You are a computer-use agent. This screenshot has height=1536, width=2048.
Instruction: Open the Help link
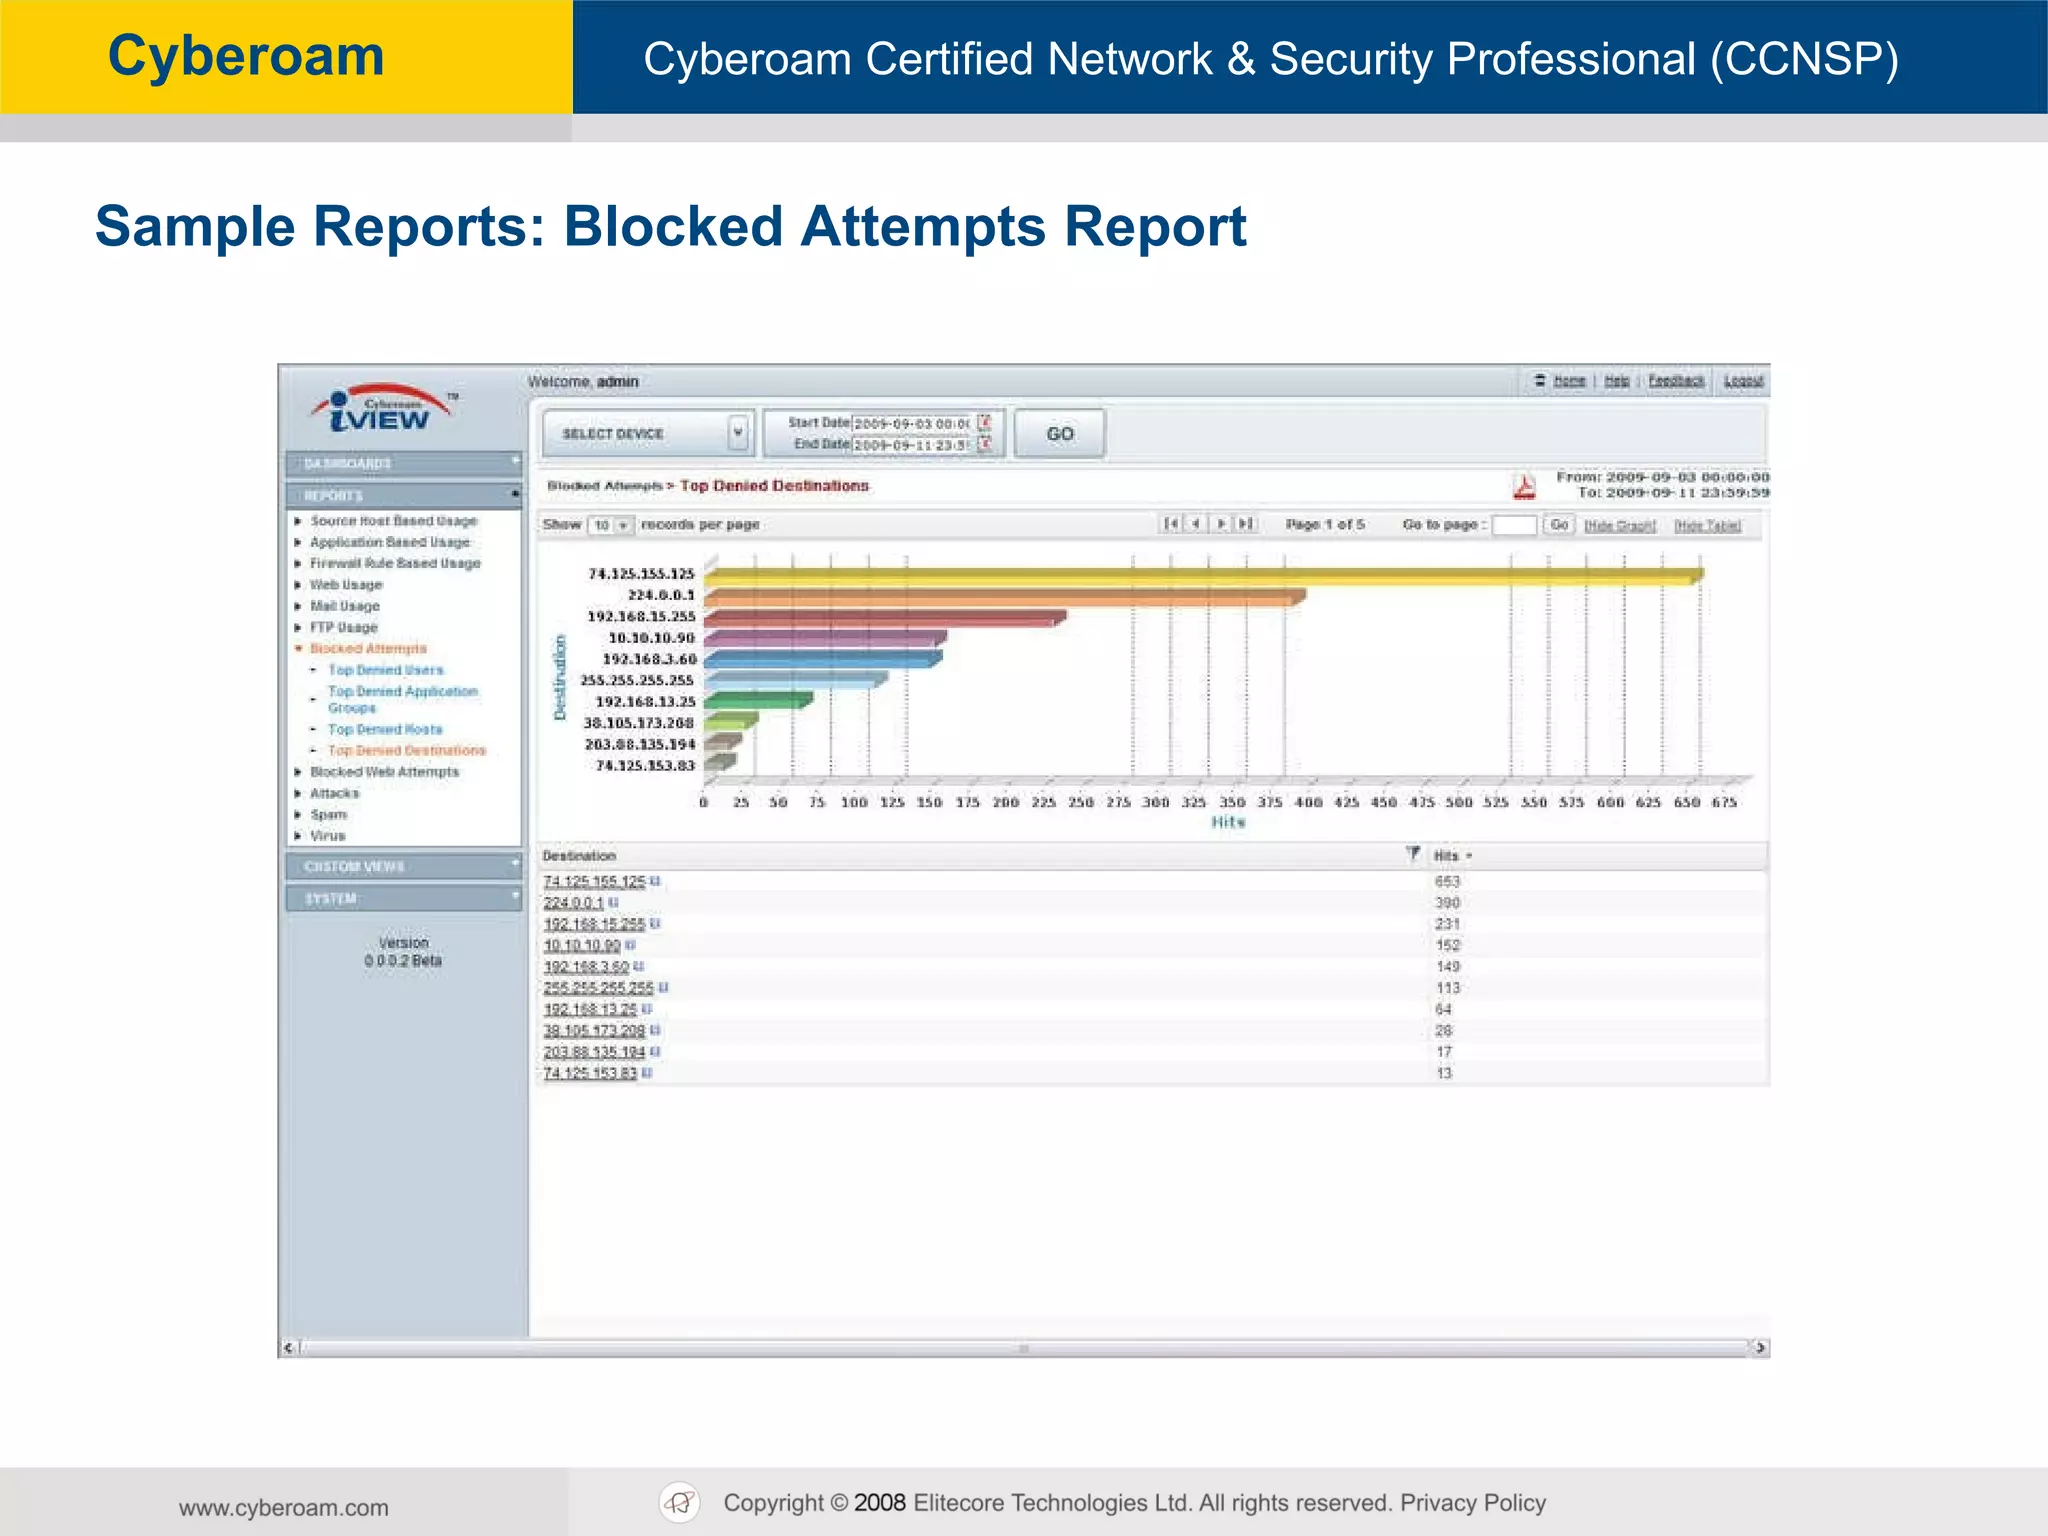tap(1617, 380)
